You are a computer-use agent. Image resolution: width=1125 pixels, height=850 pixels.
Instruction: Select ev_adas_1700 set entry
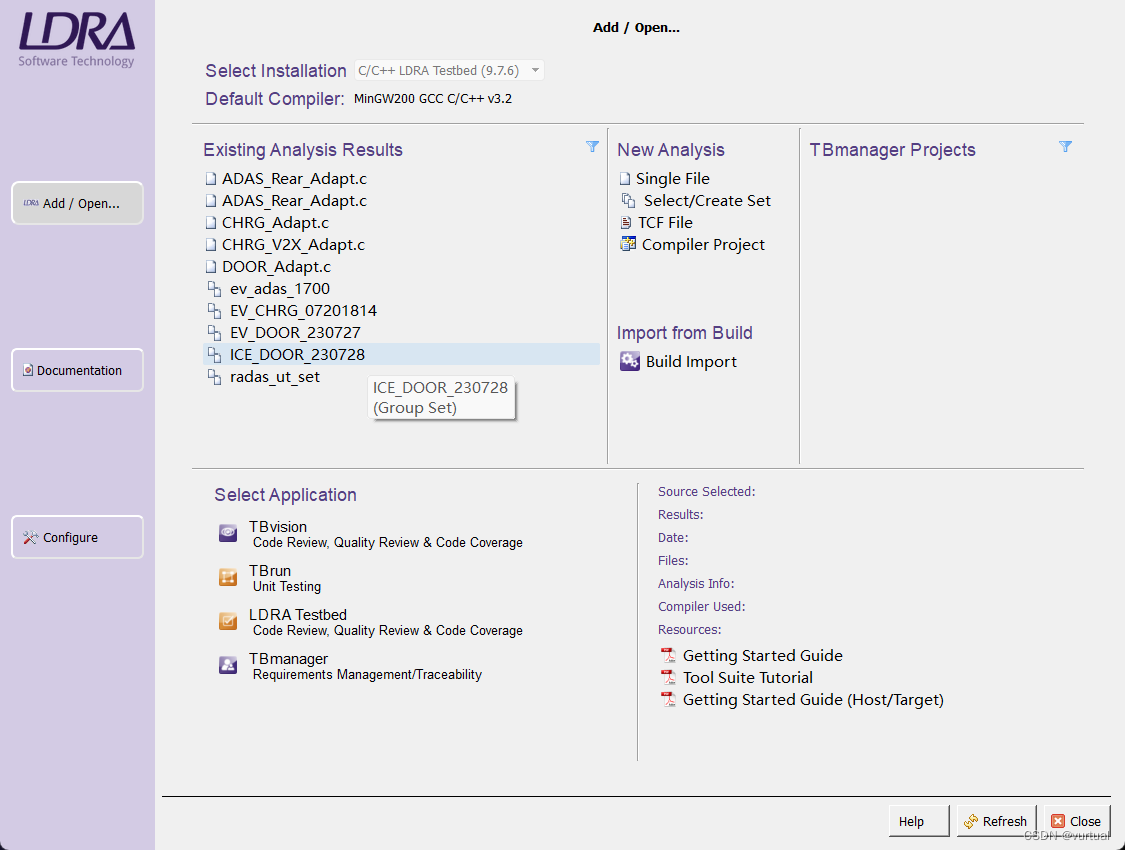[x=280, y=288]
